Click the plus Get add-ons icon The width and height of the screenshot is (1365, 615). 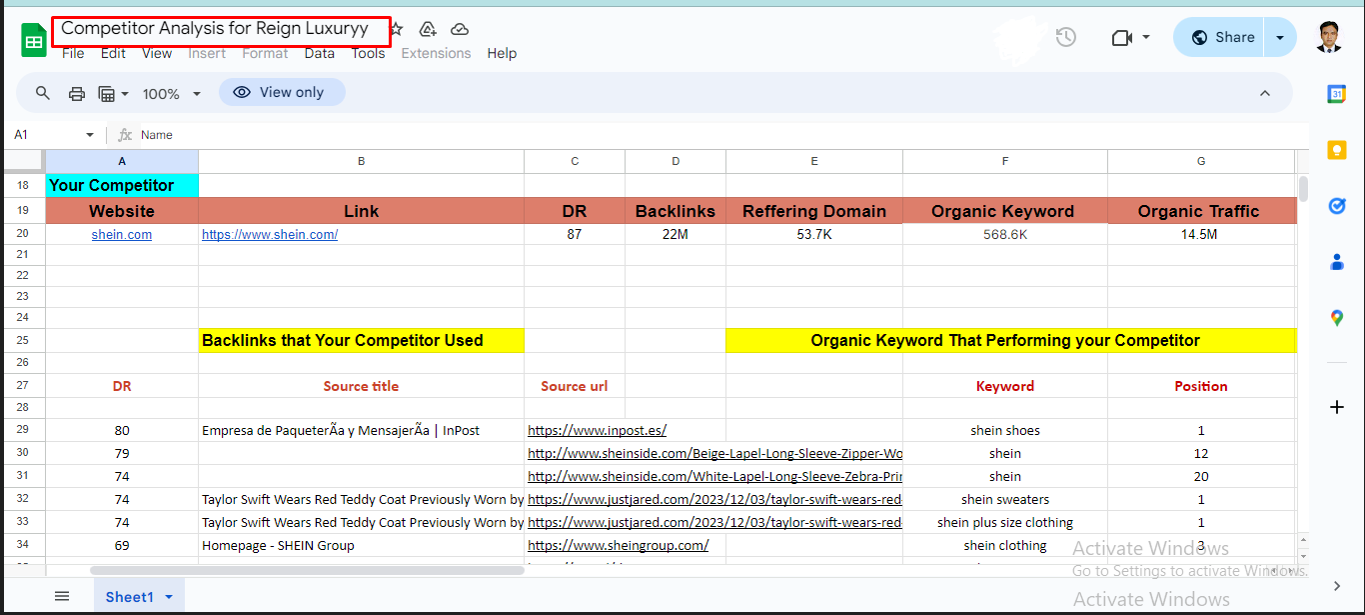(x=1337, y=407)
